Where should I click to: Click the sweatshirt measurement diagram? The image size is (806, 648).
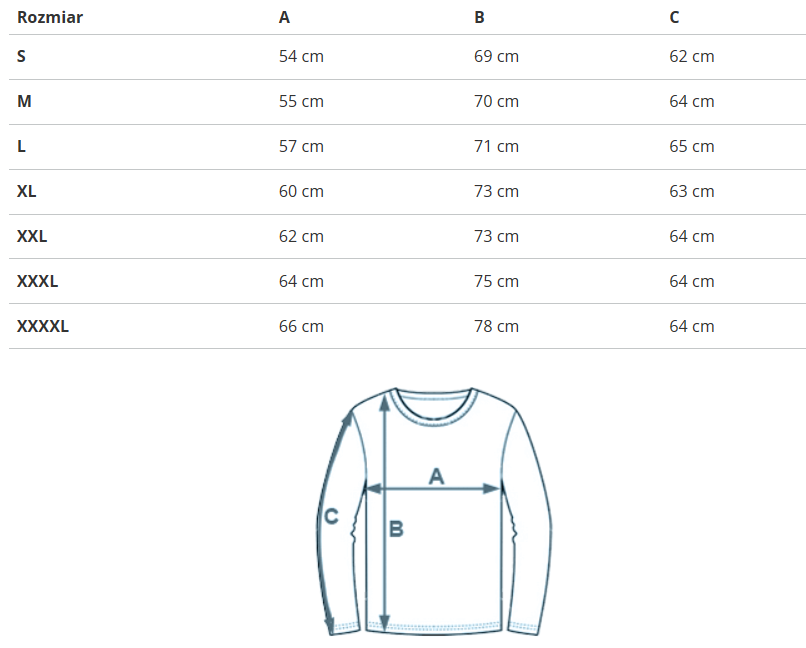click(x=435, y=510)
